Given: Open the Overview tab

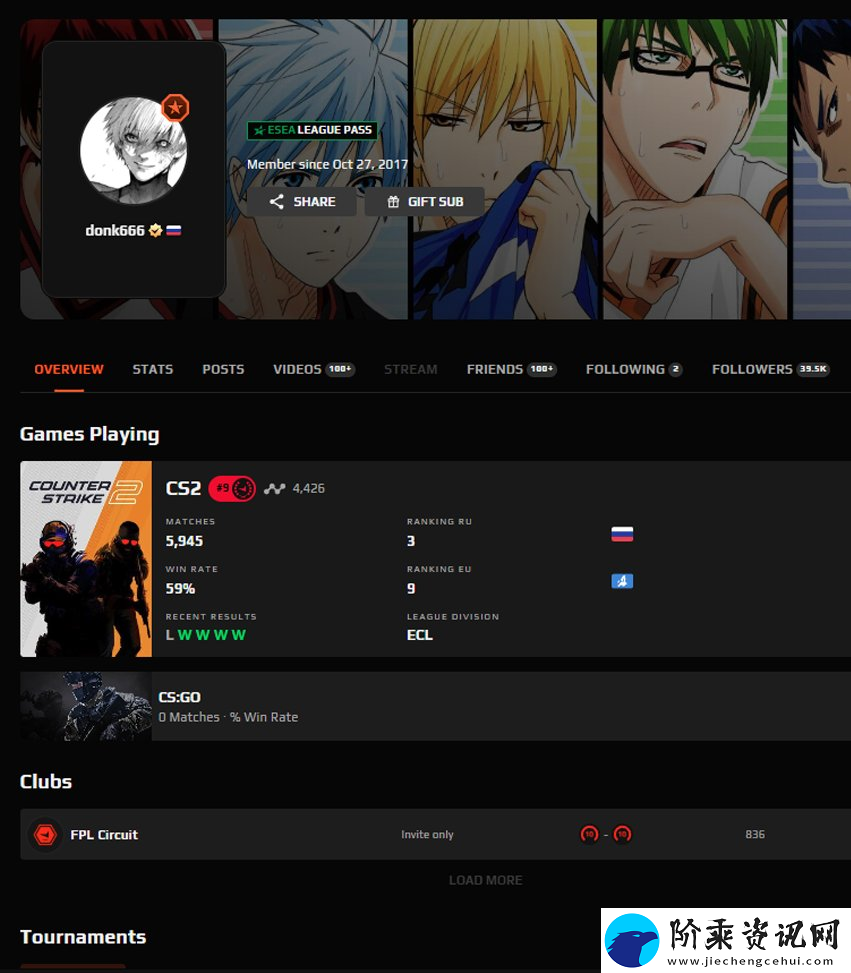Looking at the screenshot, I should coord(68,369).
